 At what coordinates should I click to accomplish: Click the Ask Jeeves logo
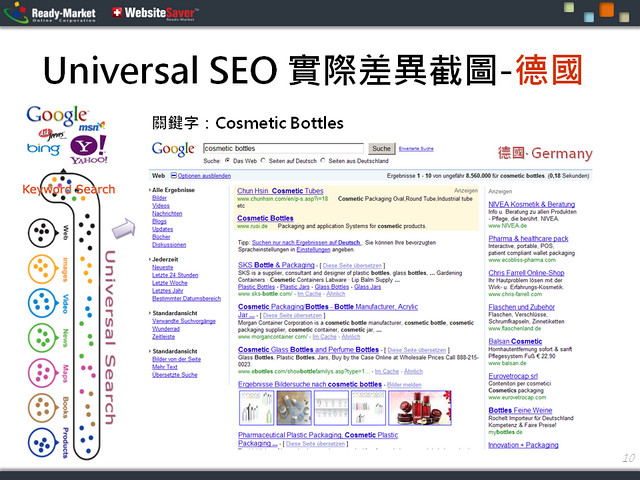[x=51, y=134]
